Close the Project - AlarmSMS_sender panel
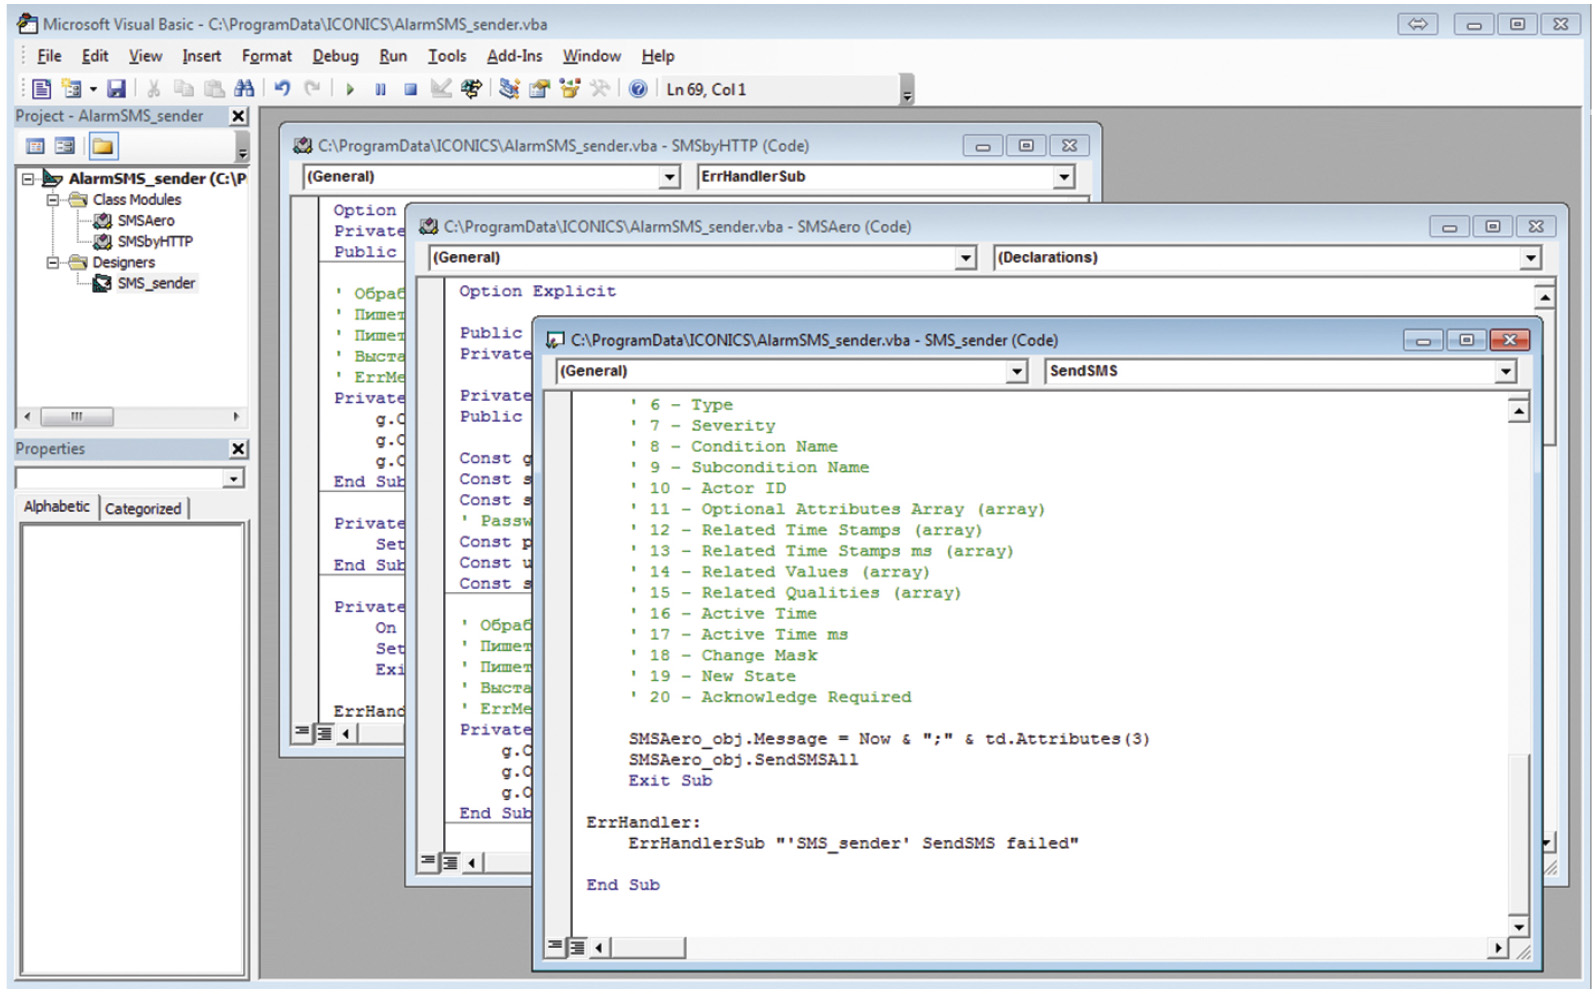1595x994 pixels. tap(238, 116)
